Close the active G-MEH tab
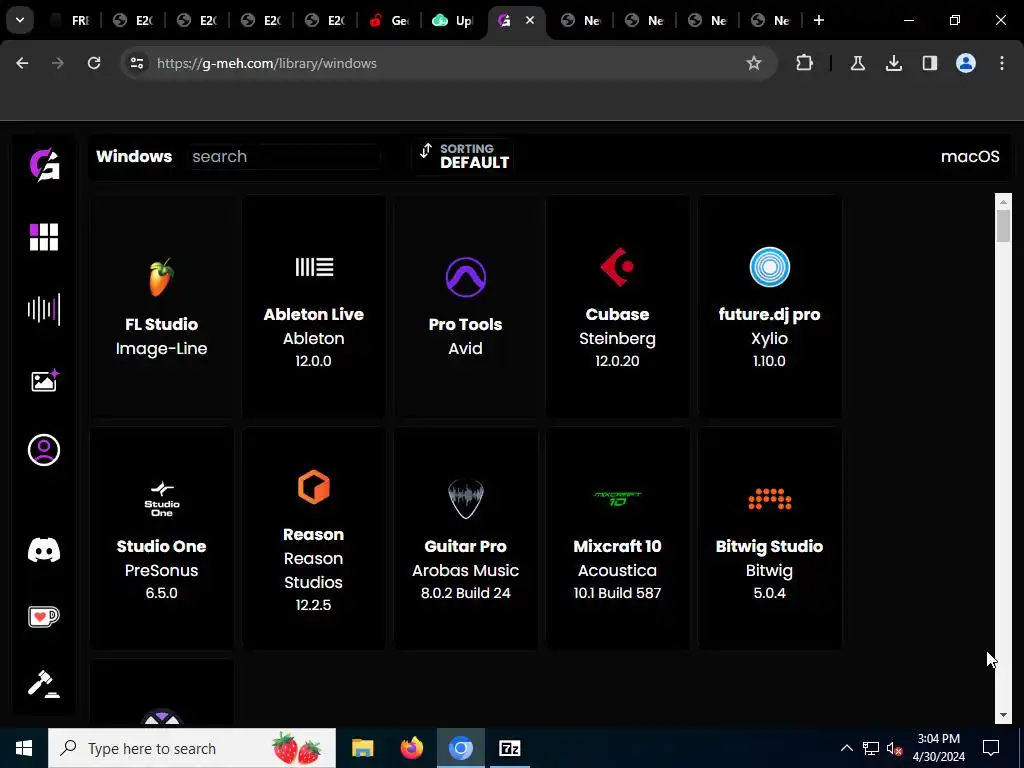The height and width of the screenshot is (768, 1024). pyautogui.click(x=530, y=20)
